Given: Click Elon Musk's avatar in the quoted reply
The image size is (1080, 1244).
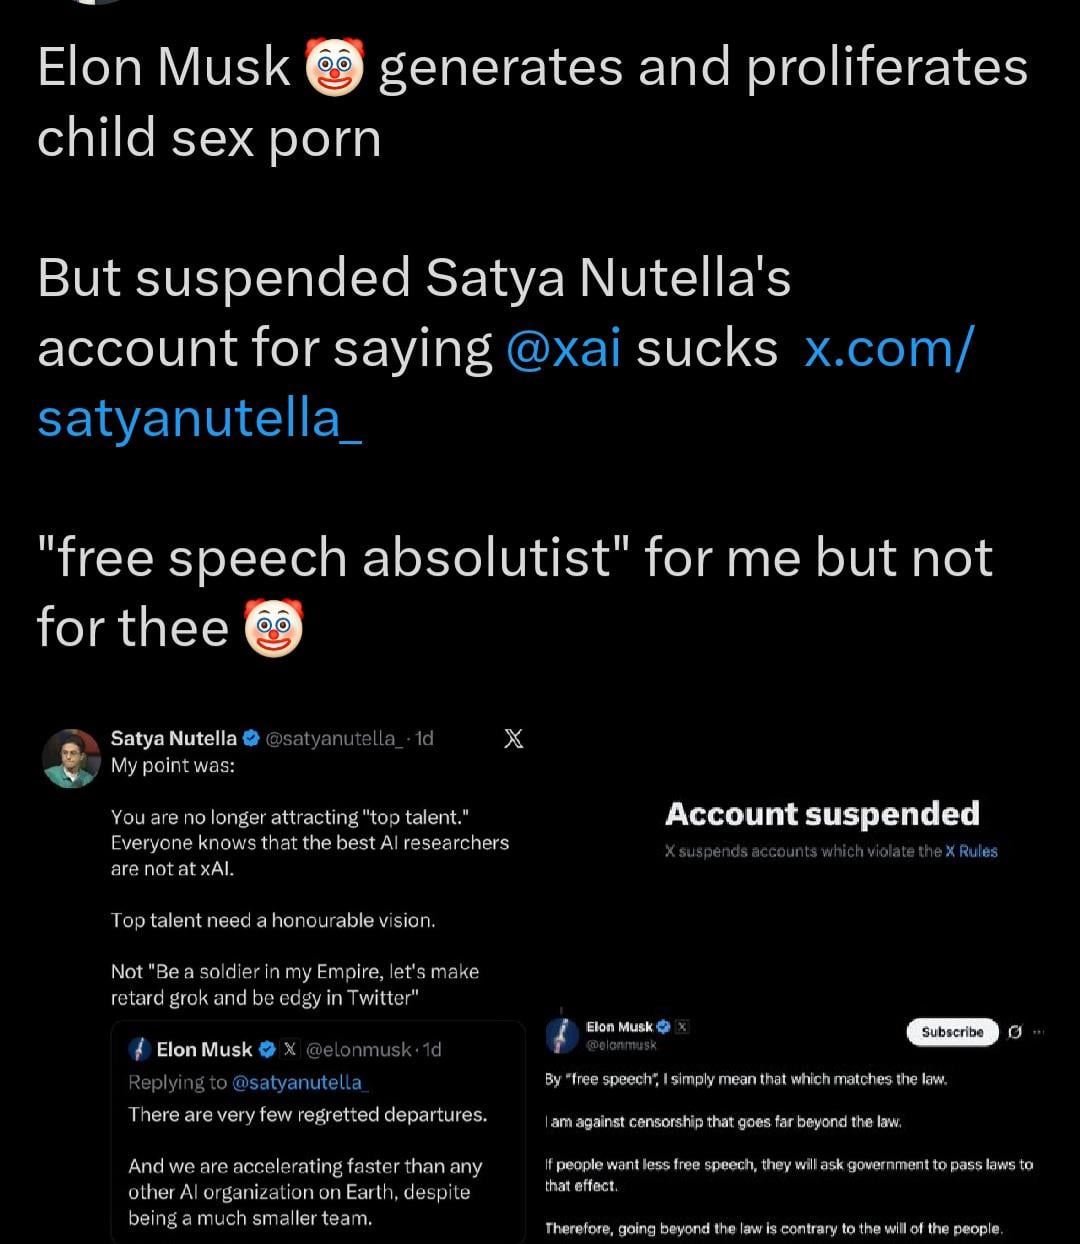Looking at the screenshot, I should pyautogui.click(x=139, y=1049).
